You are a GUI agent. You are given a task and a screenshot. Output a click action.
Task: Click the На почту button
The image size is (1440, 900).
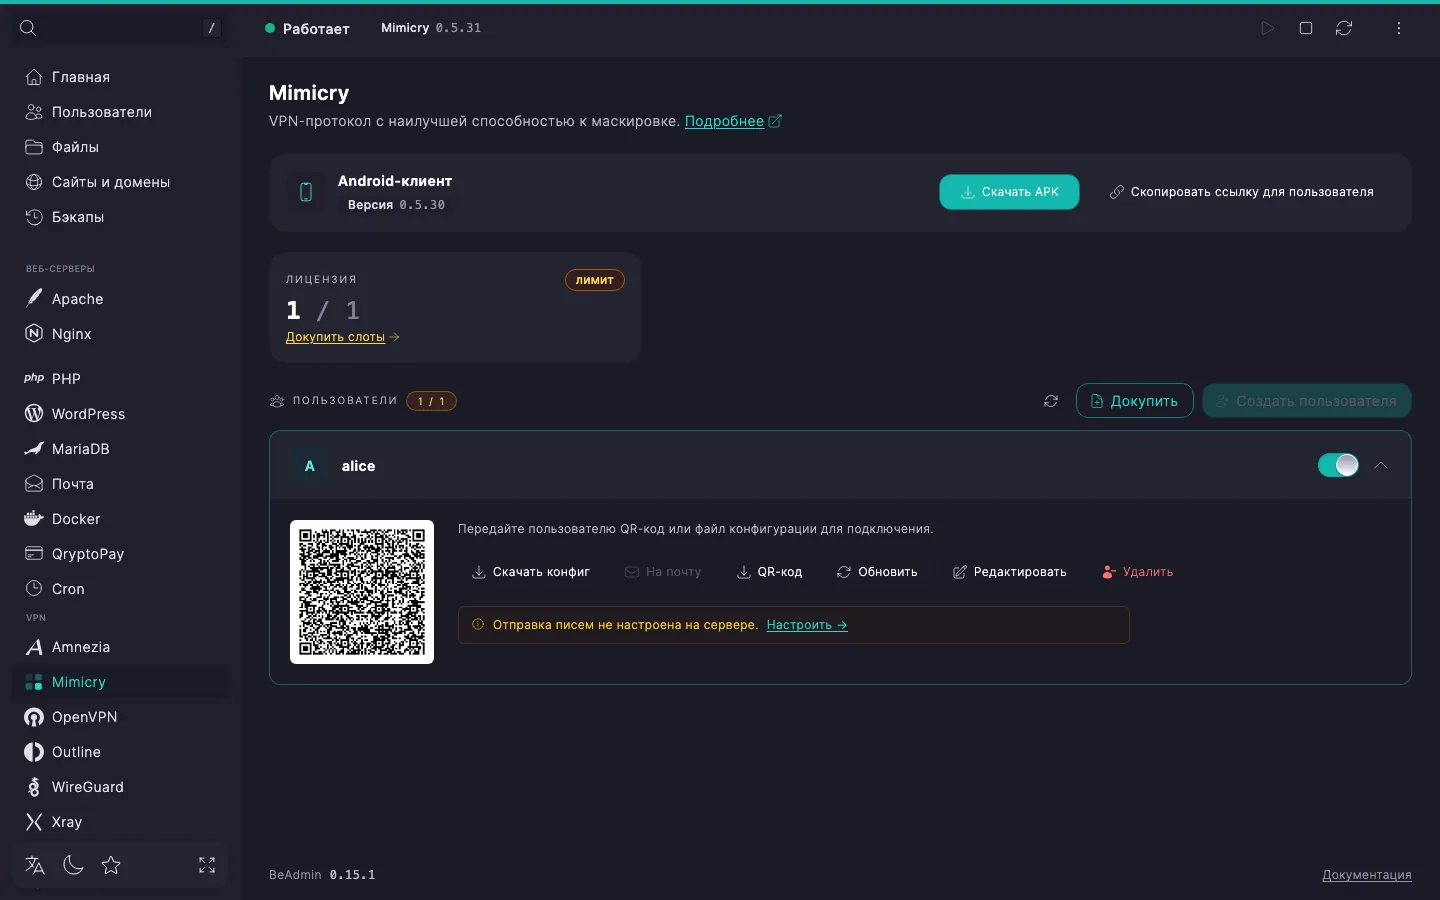pyautogui.click(x=663, y=572)
